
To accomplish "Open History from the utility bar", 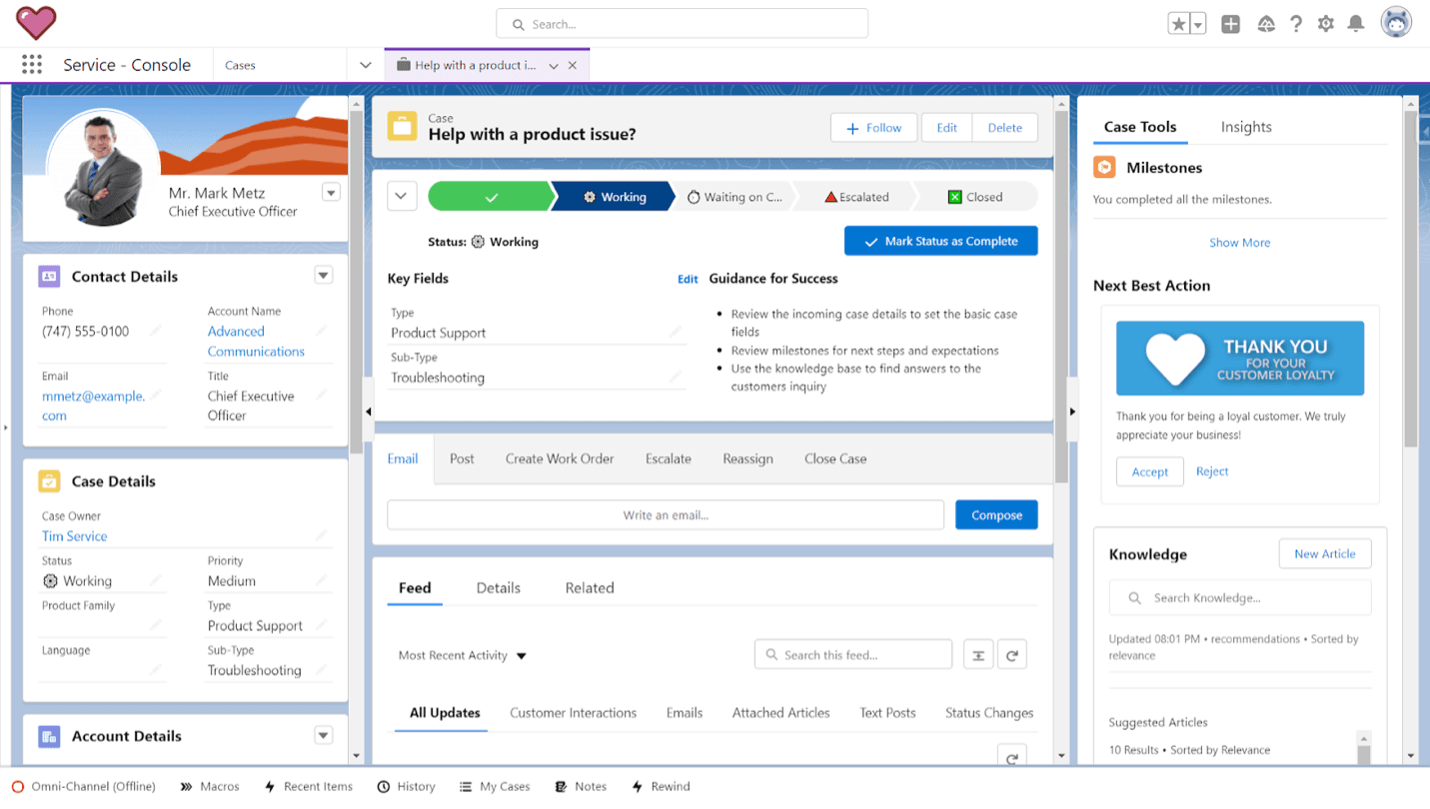I will click(x=406, y=786).
